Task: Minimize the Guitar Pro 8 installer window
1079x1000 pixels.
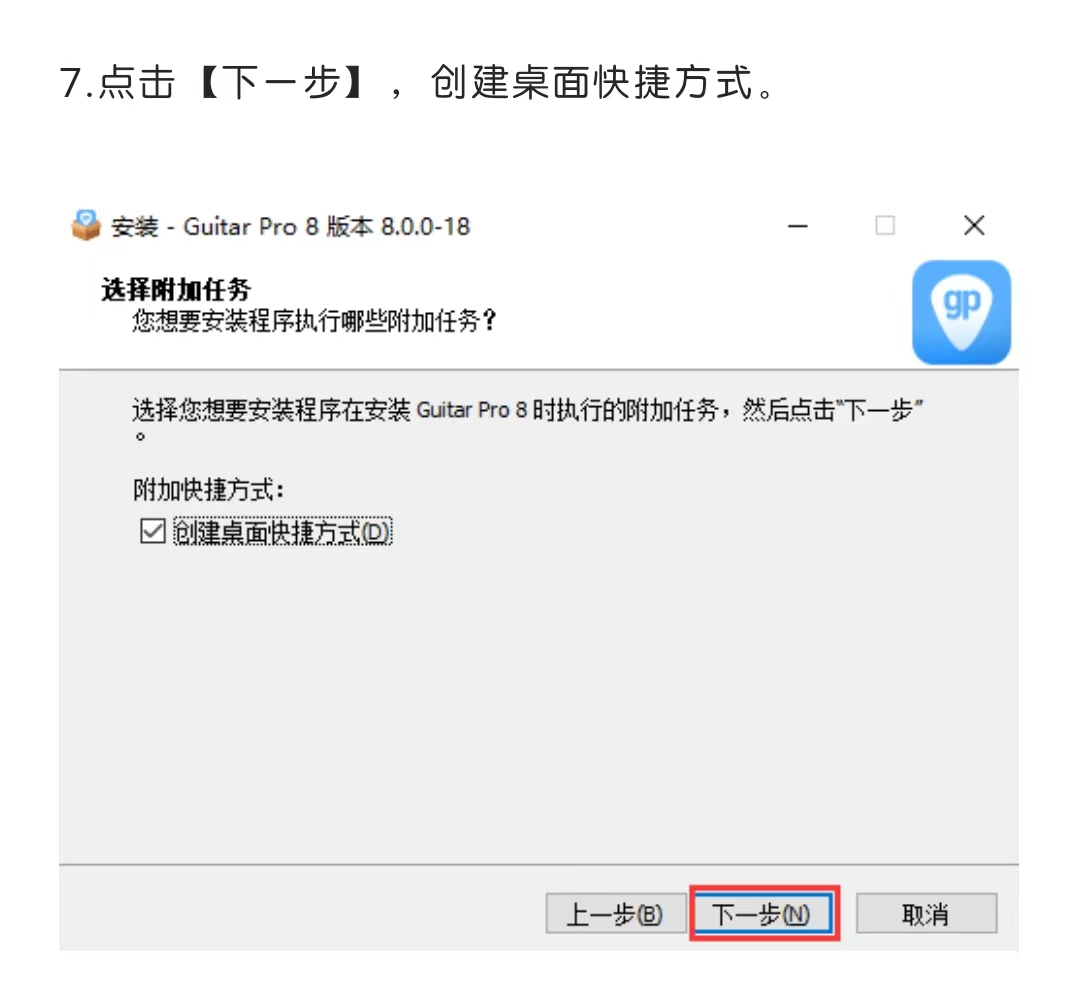Action: (798, 226)
